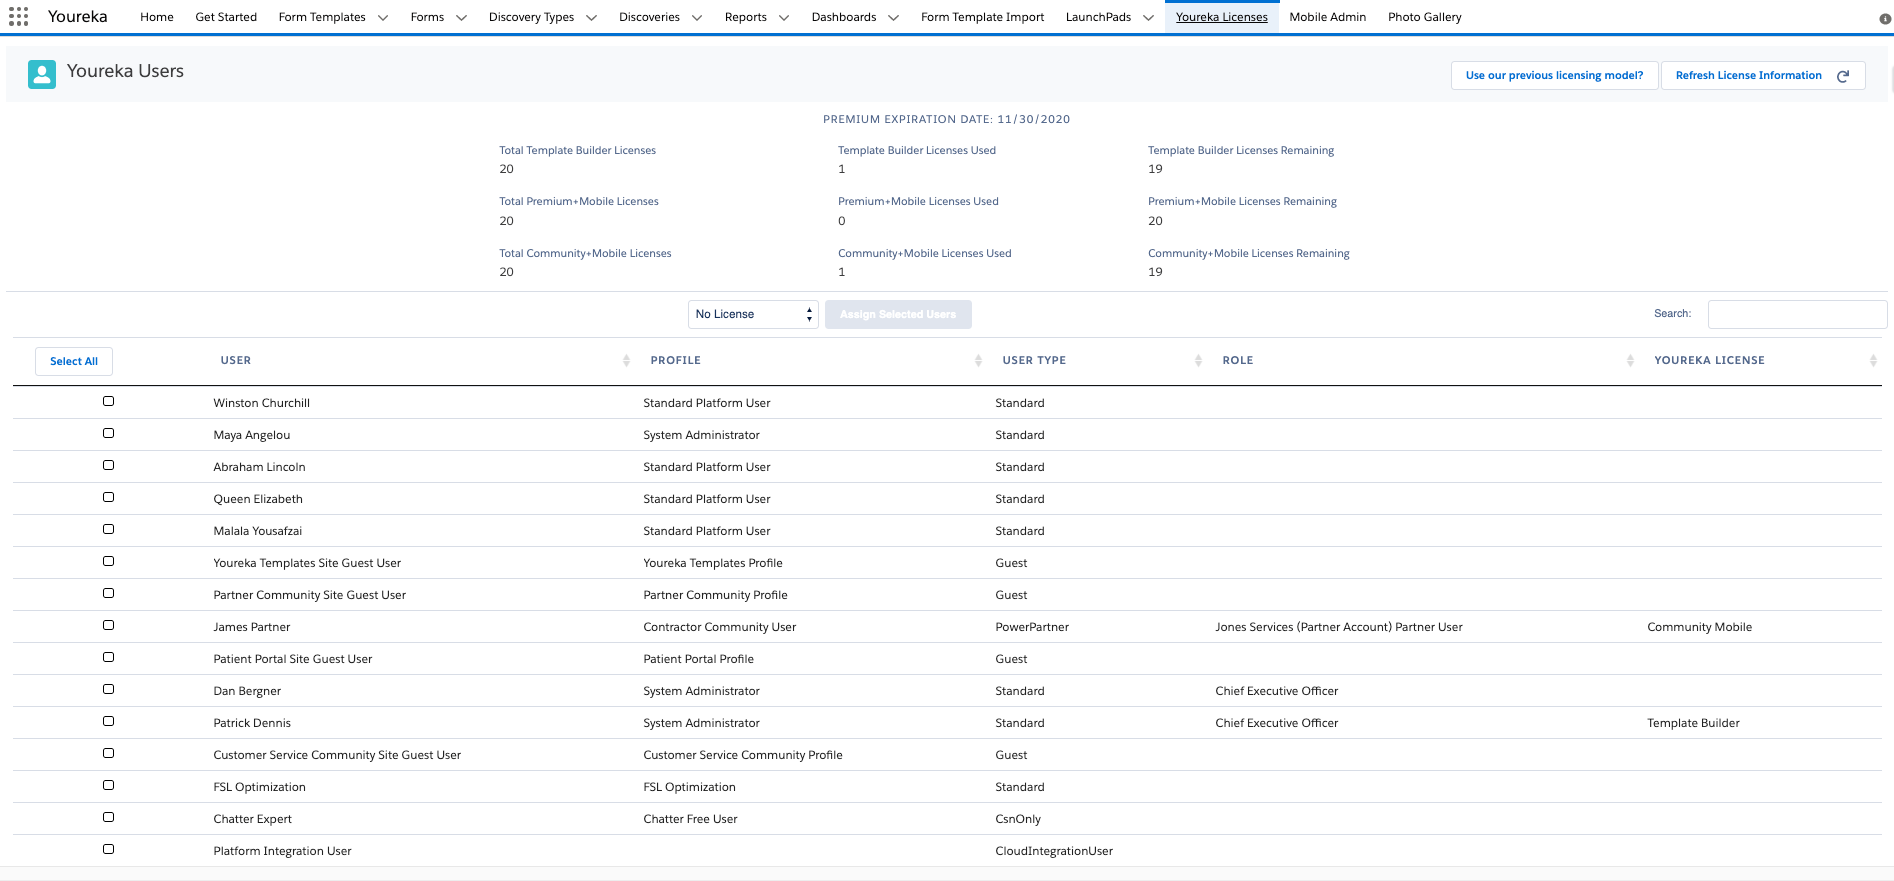Expand the Dashboards tab chevron
This screenshot has width=1894, height=881.
[x=893, y=18]
